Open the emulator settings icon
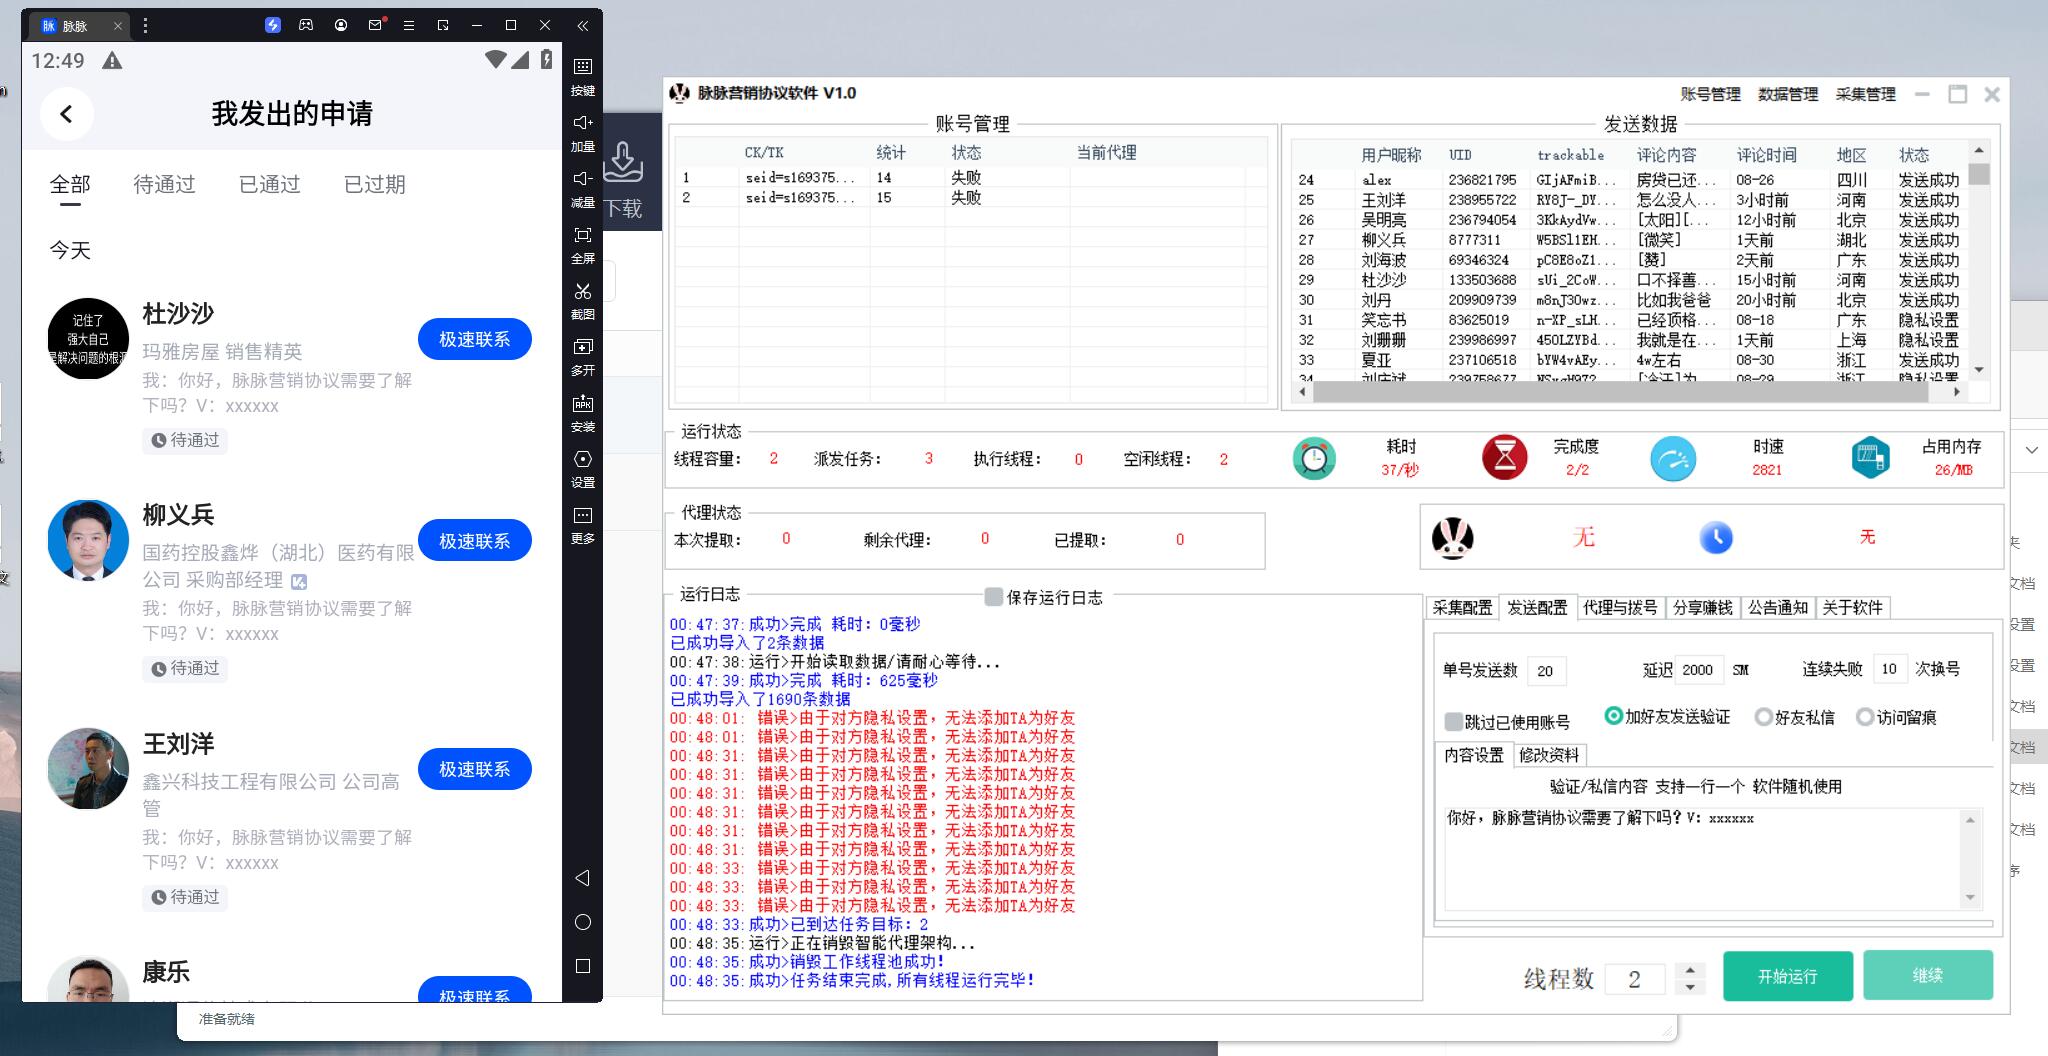This screenshot has height=1056, width=2048. (582, 460)
